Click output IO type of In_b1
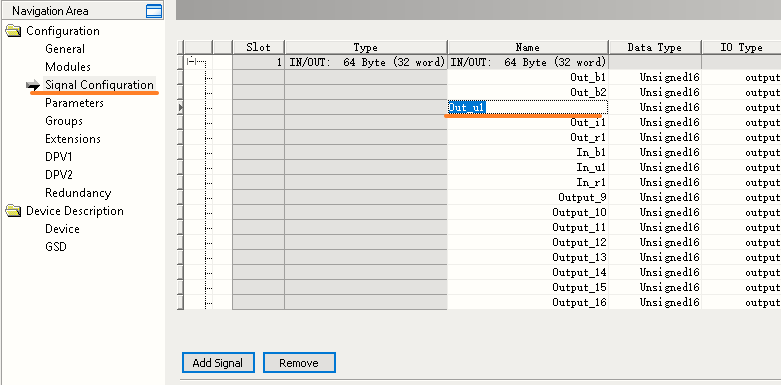Image resolution: width=781 pixels, height=386 pixels. coord(763,152)
